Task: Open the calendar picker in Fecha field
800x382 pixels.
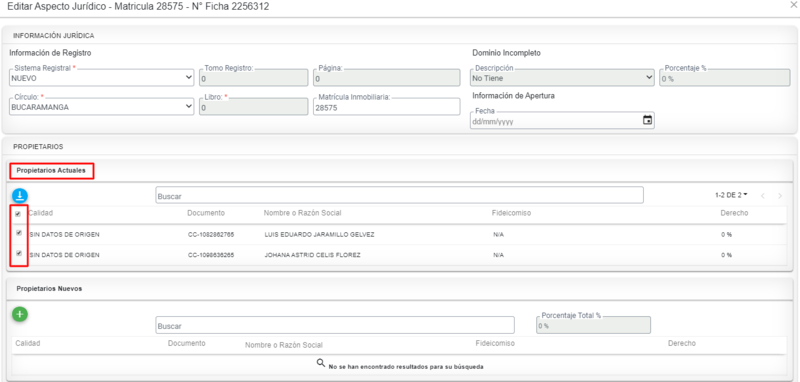Action: click(647, 120)
